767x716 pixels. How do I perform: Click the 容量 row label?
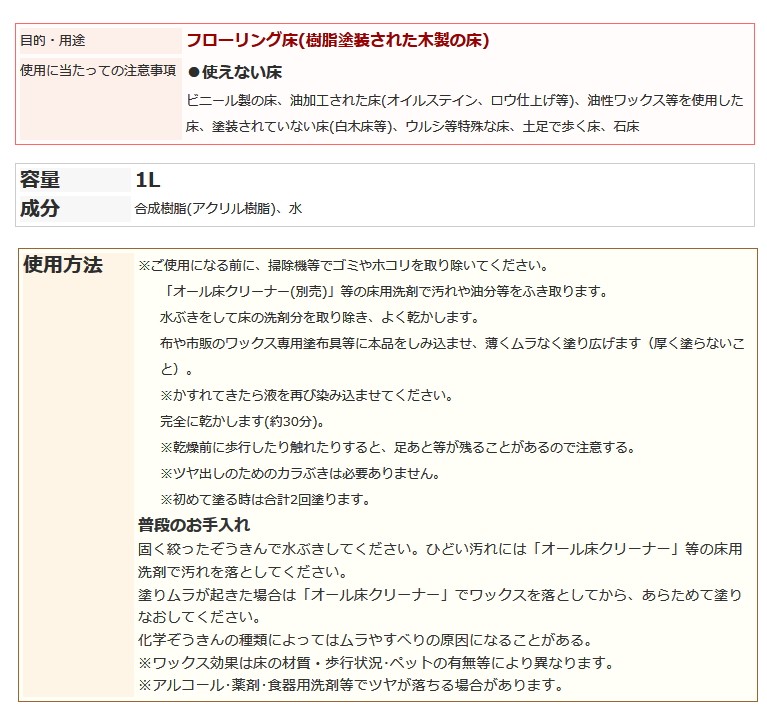point(40,180)
